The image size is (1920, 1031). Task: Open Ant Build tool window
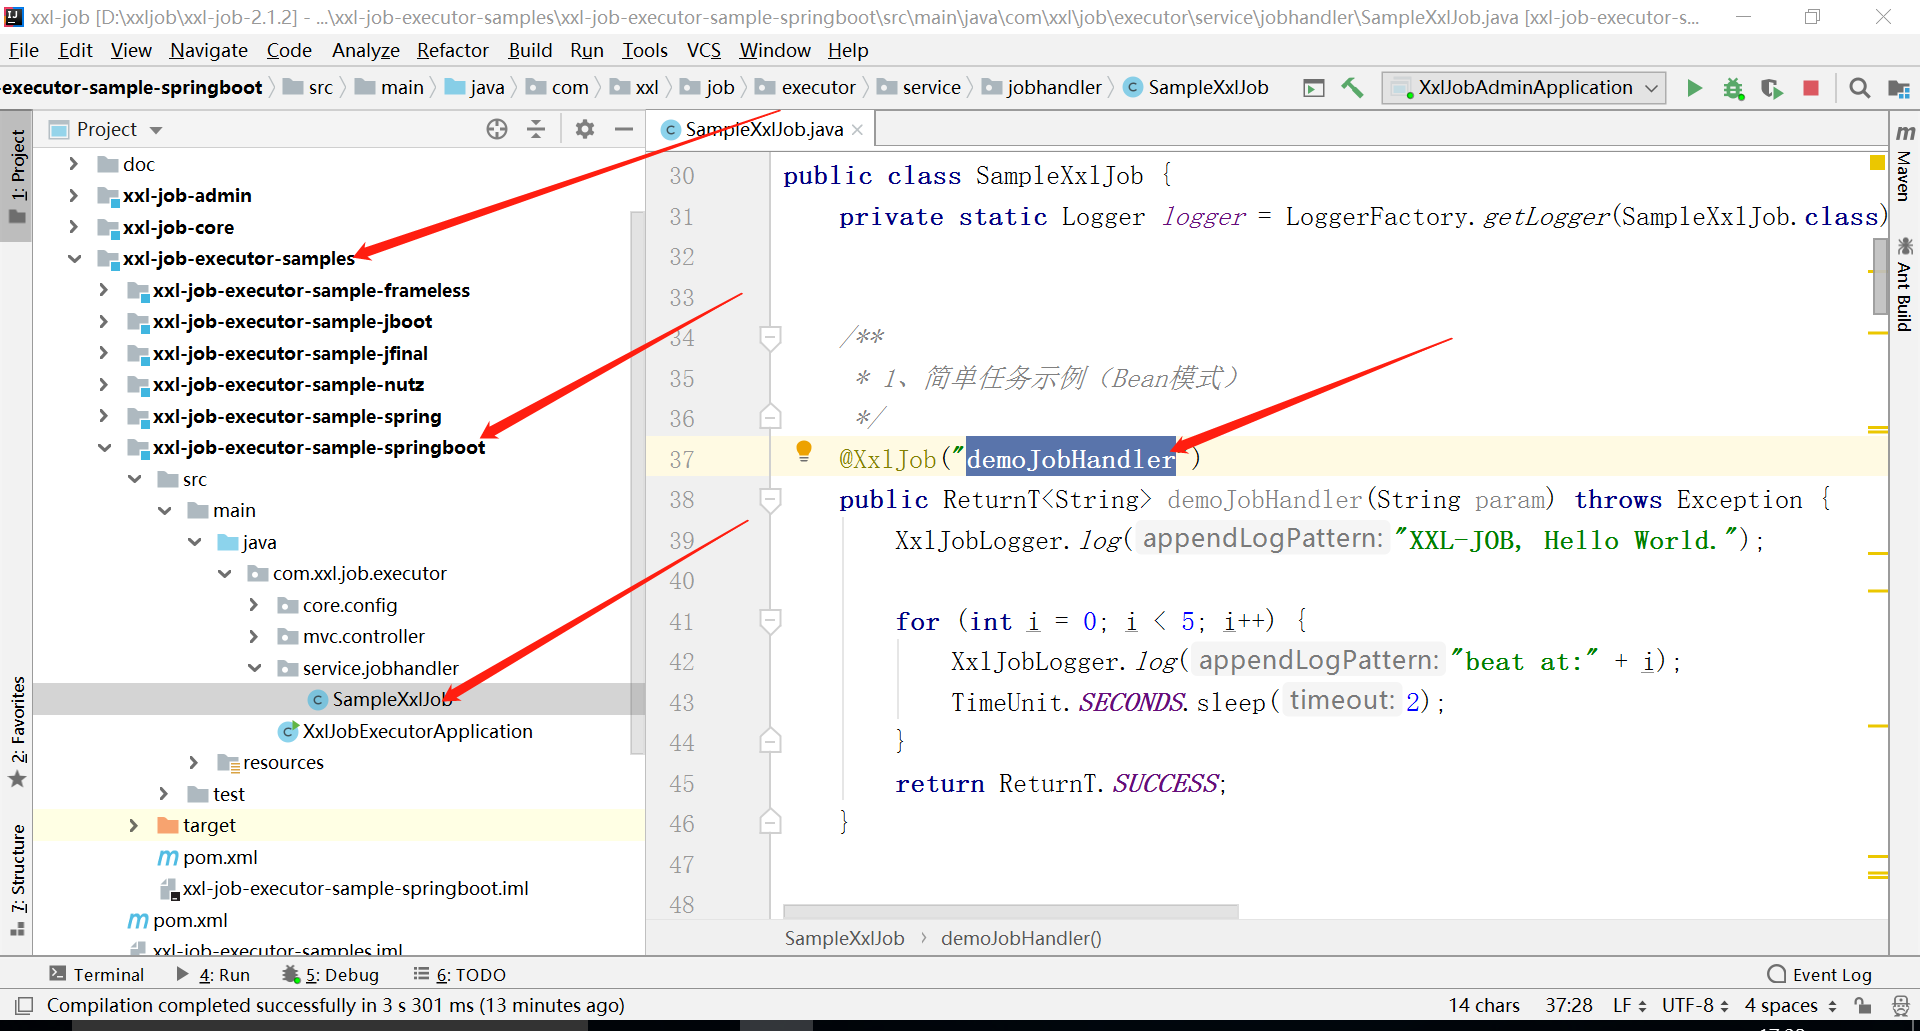1904,284
